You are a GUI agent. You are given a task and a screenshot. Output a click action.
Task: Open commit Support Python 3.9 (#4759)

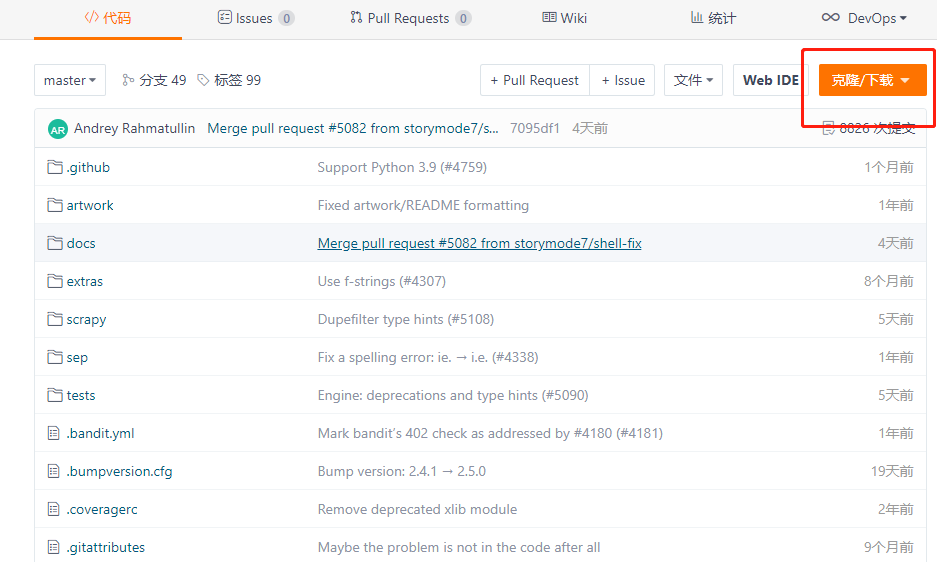click(402, 167)
